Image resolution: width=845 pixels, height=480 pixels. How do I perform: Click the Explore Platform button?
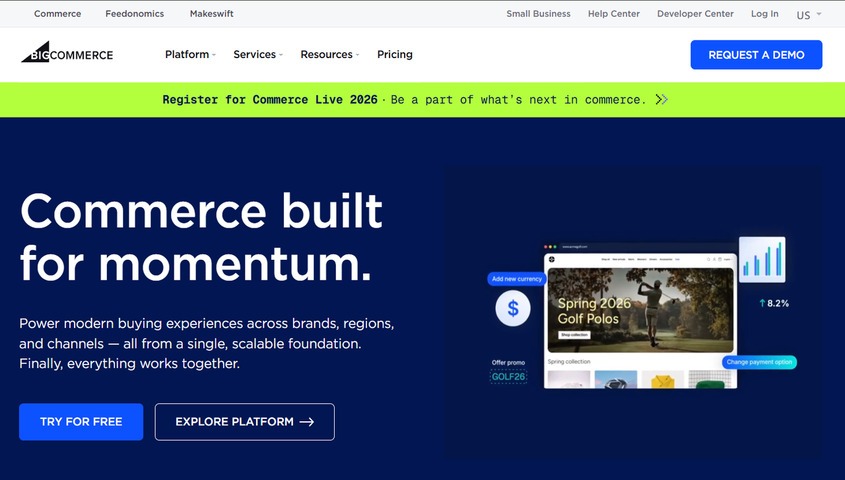245,422
